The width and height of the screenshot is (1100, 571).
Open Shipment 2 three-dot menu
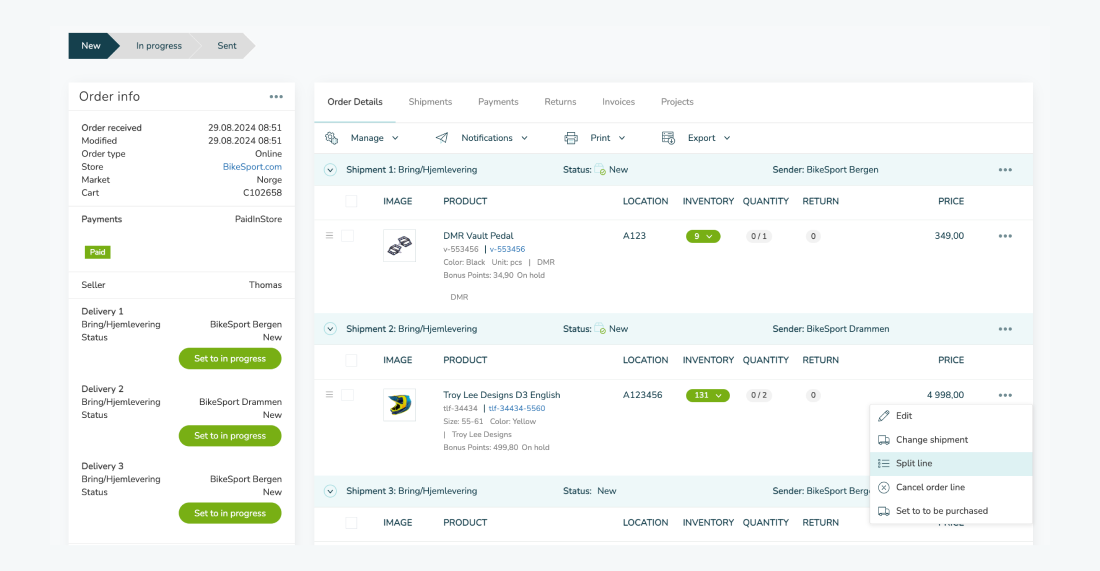tap(1005, 329)
